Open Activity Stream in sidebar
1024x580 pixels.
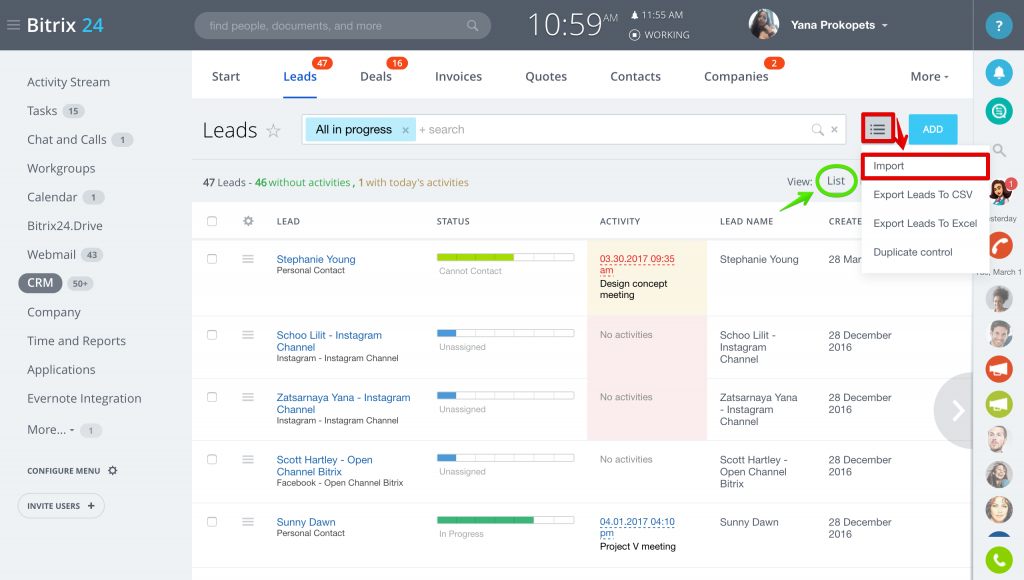tap(69, 82)
